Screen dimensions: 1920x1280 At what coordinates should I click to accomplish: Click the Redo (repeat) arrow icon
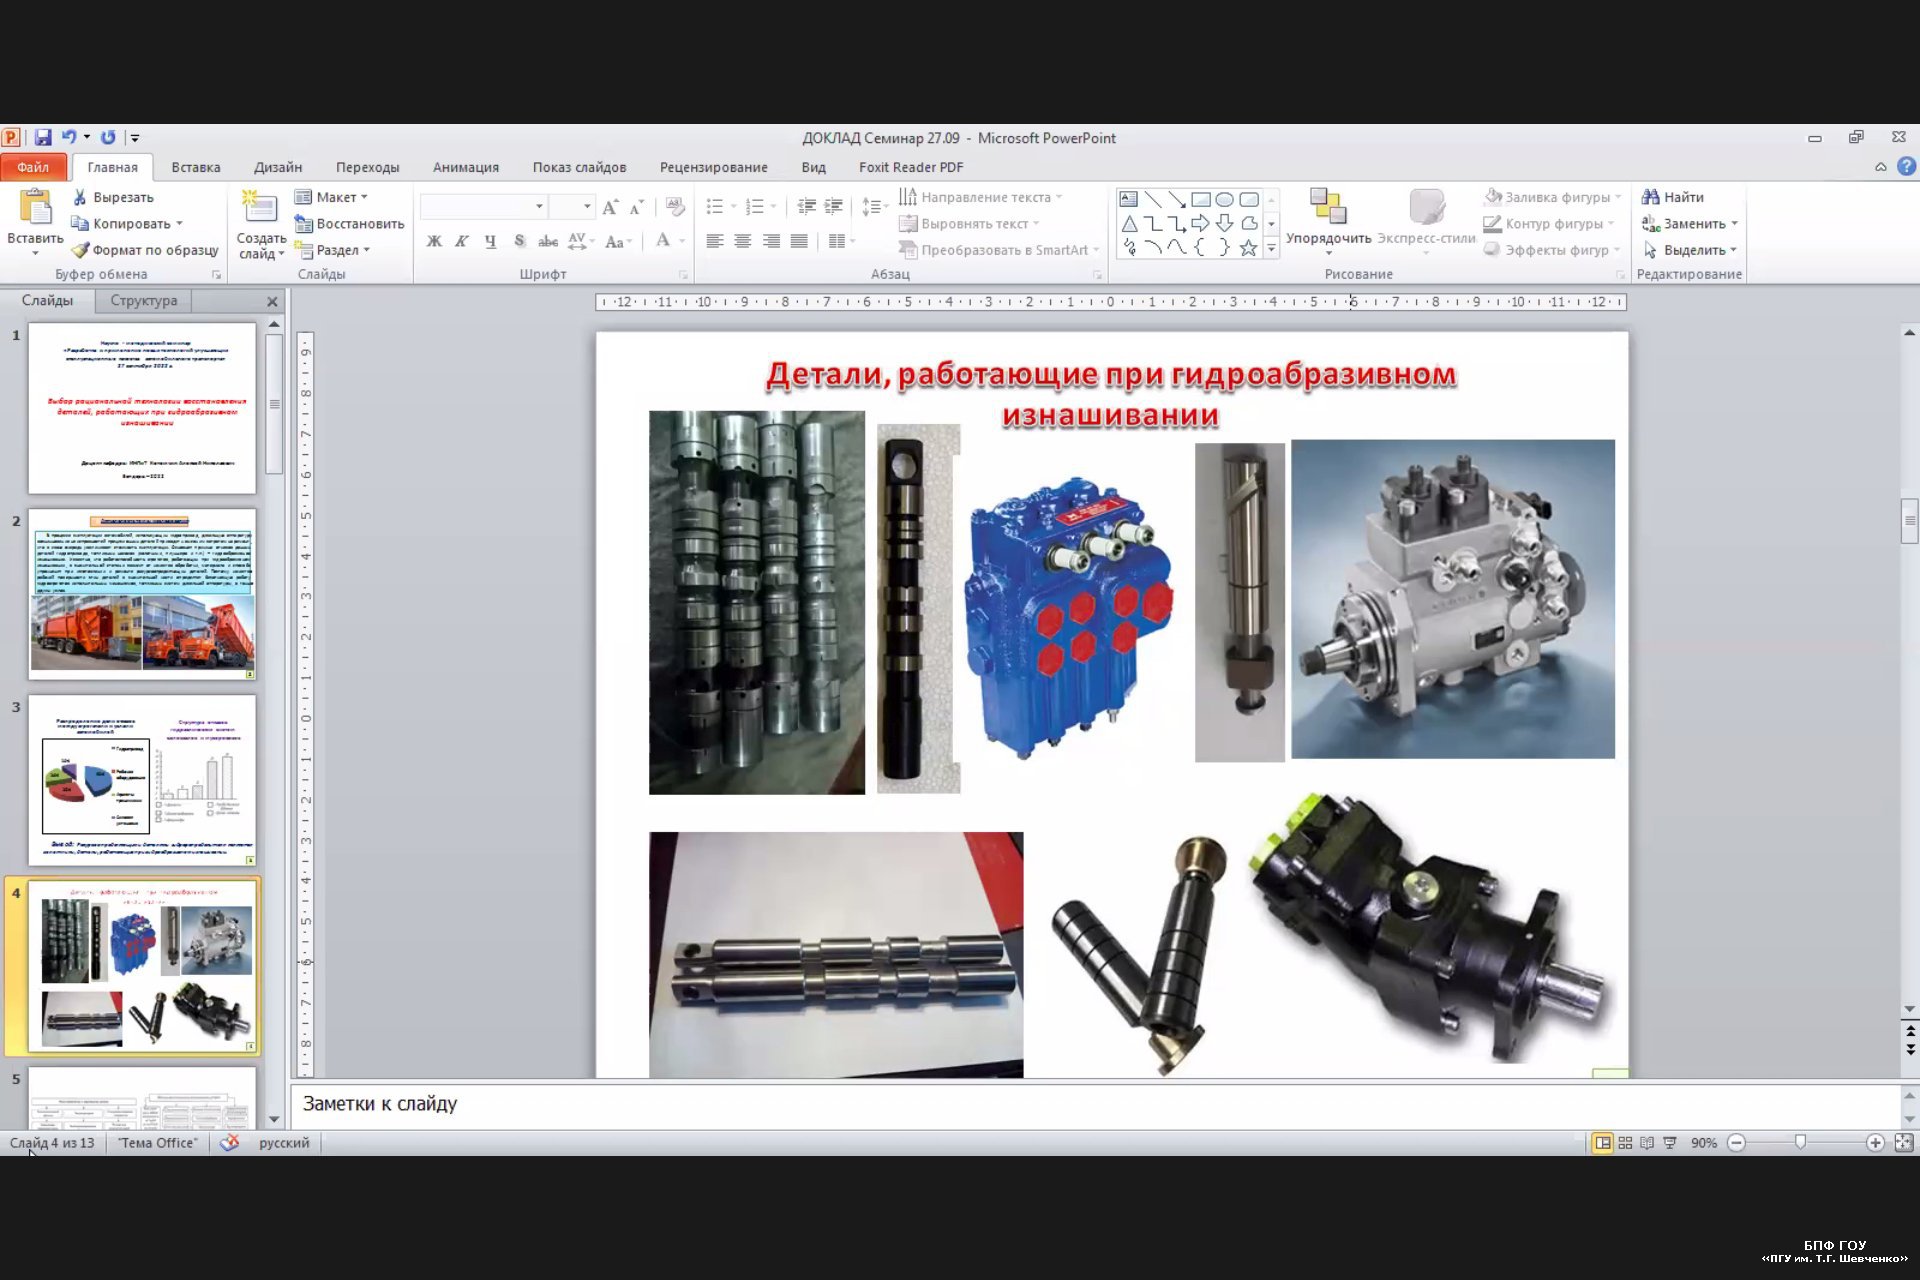point(108,138)
